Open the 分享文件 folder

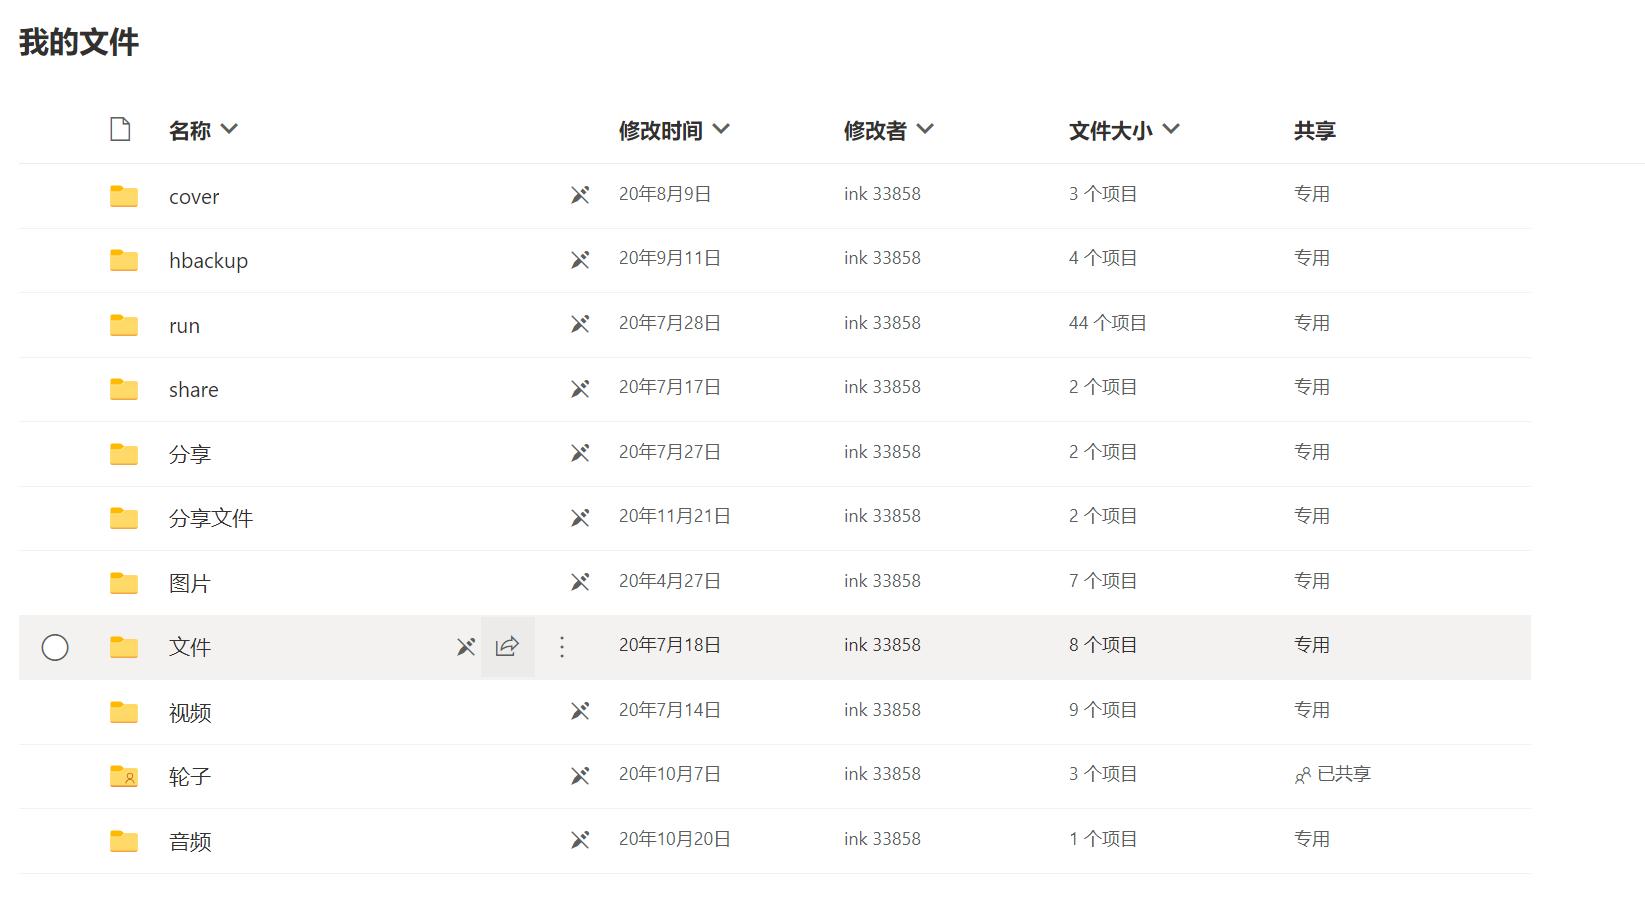click(211, 518)
